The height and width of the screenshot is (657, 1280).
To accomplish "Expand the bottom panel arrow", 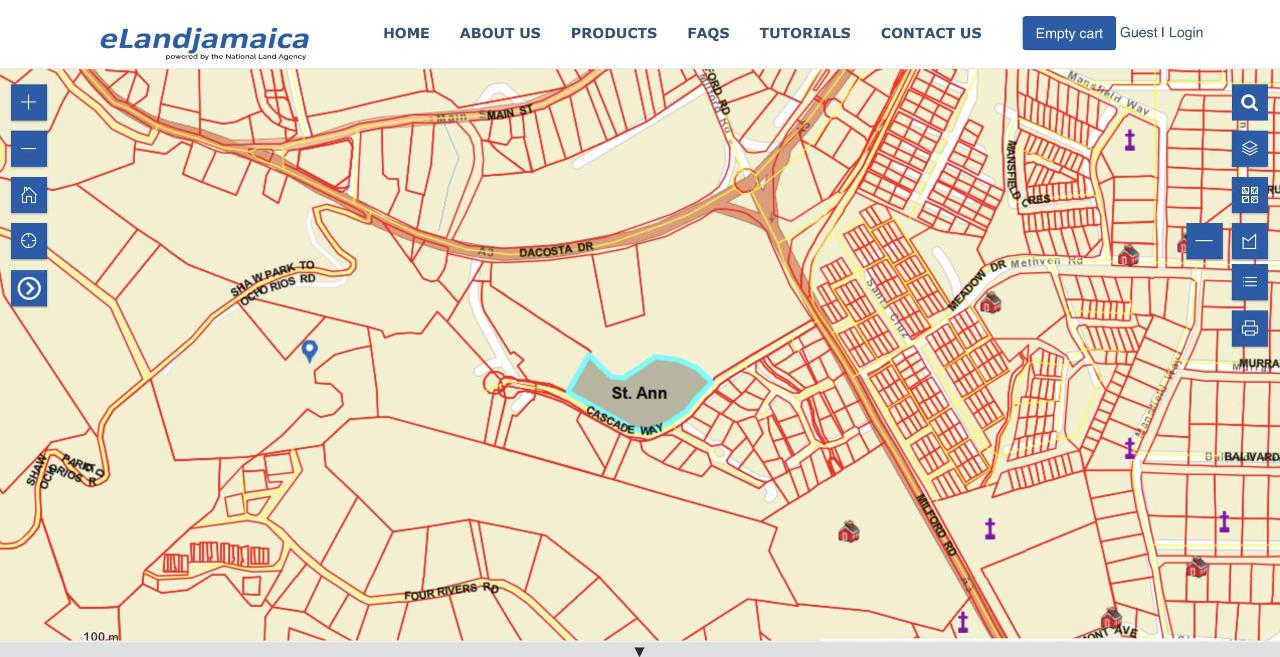I will click(x=639, y=651).
